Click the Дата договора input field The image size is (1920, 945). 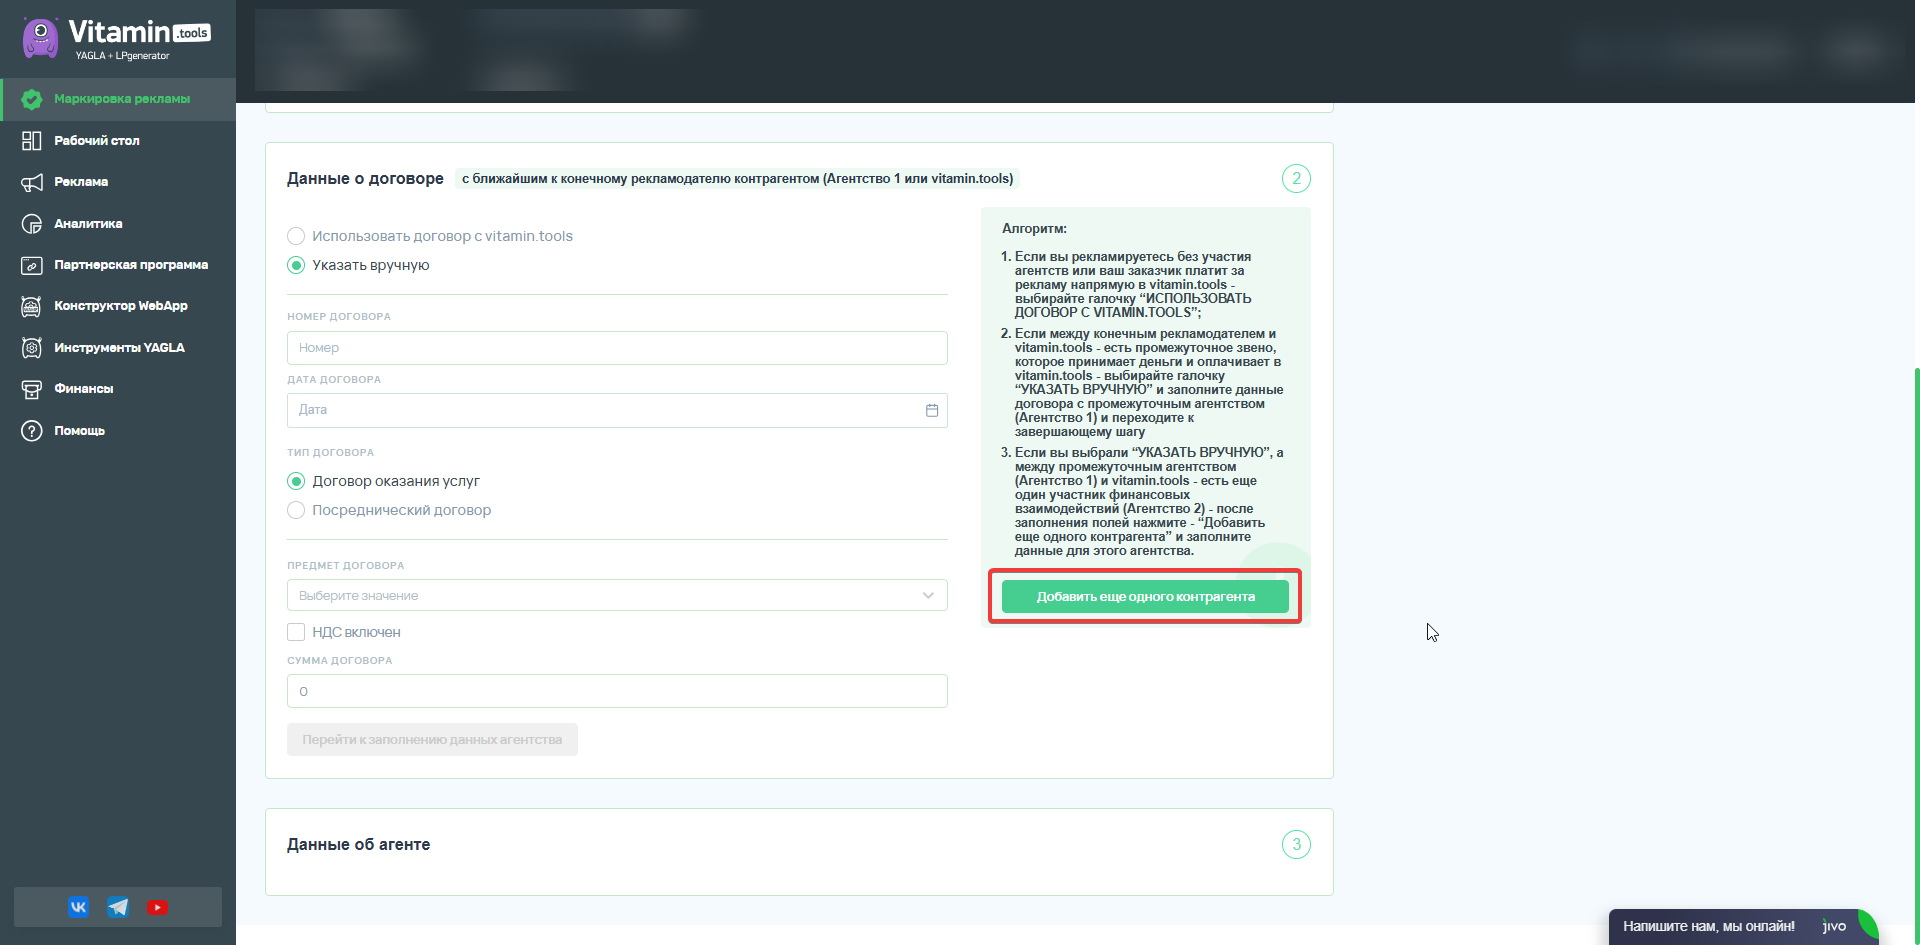tap(617, 410)
